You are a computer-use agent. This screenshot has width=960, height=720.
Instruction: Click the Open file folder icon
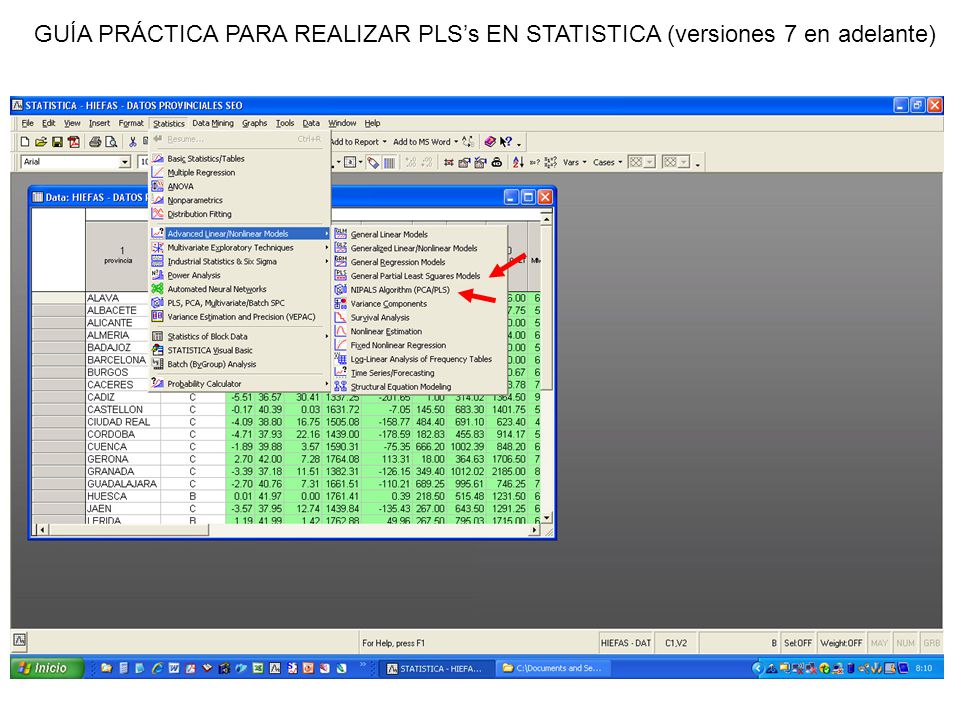40,142
